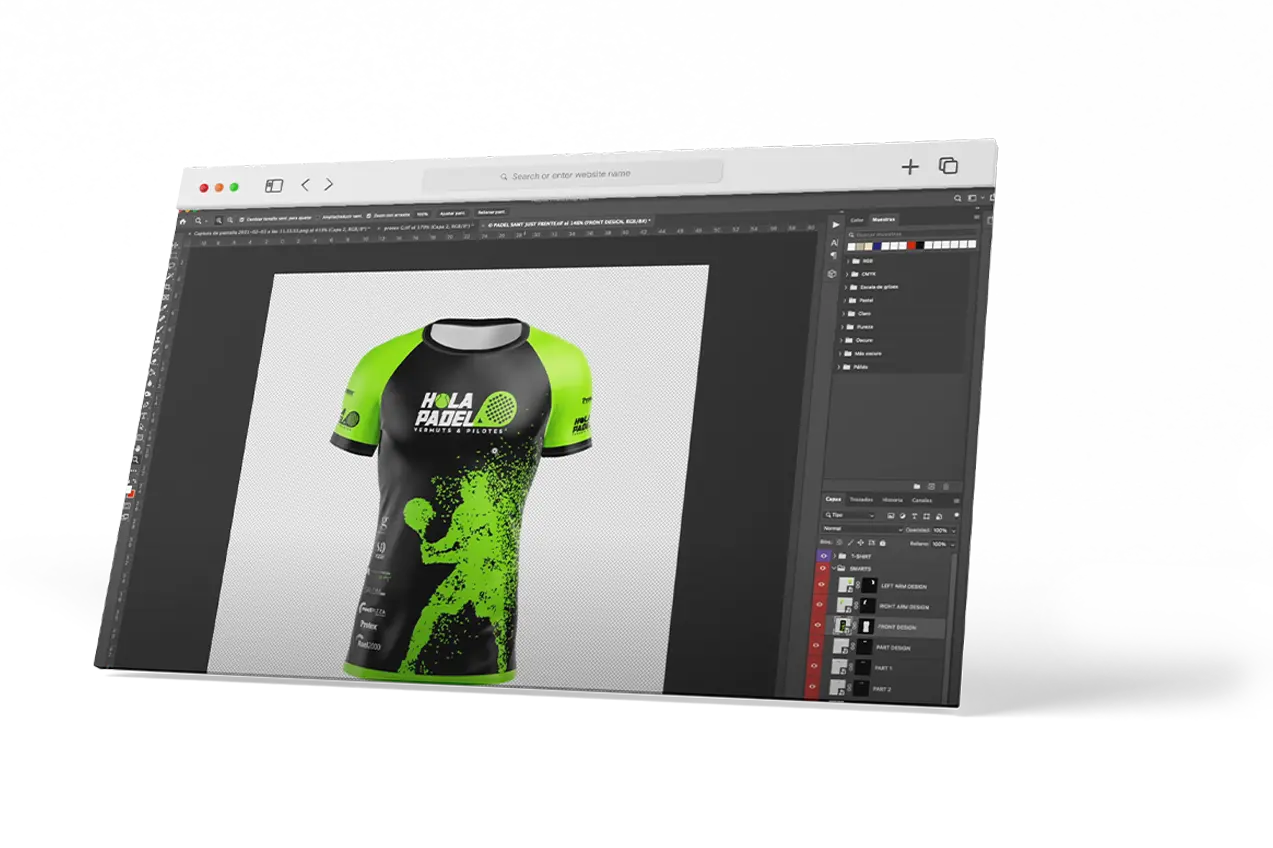
Task: Open a new tab with the plus icon
Action: tap(910, 167)
